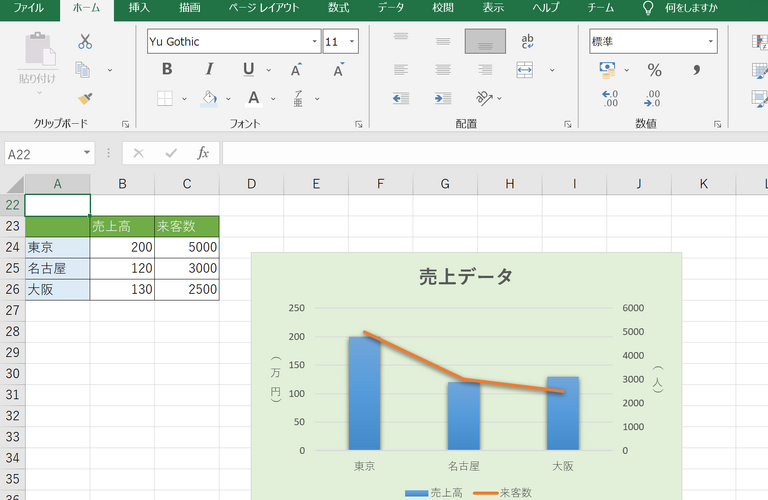
Task: Click the Cut scissors icon
Action: (85, 42)
